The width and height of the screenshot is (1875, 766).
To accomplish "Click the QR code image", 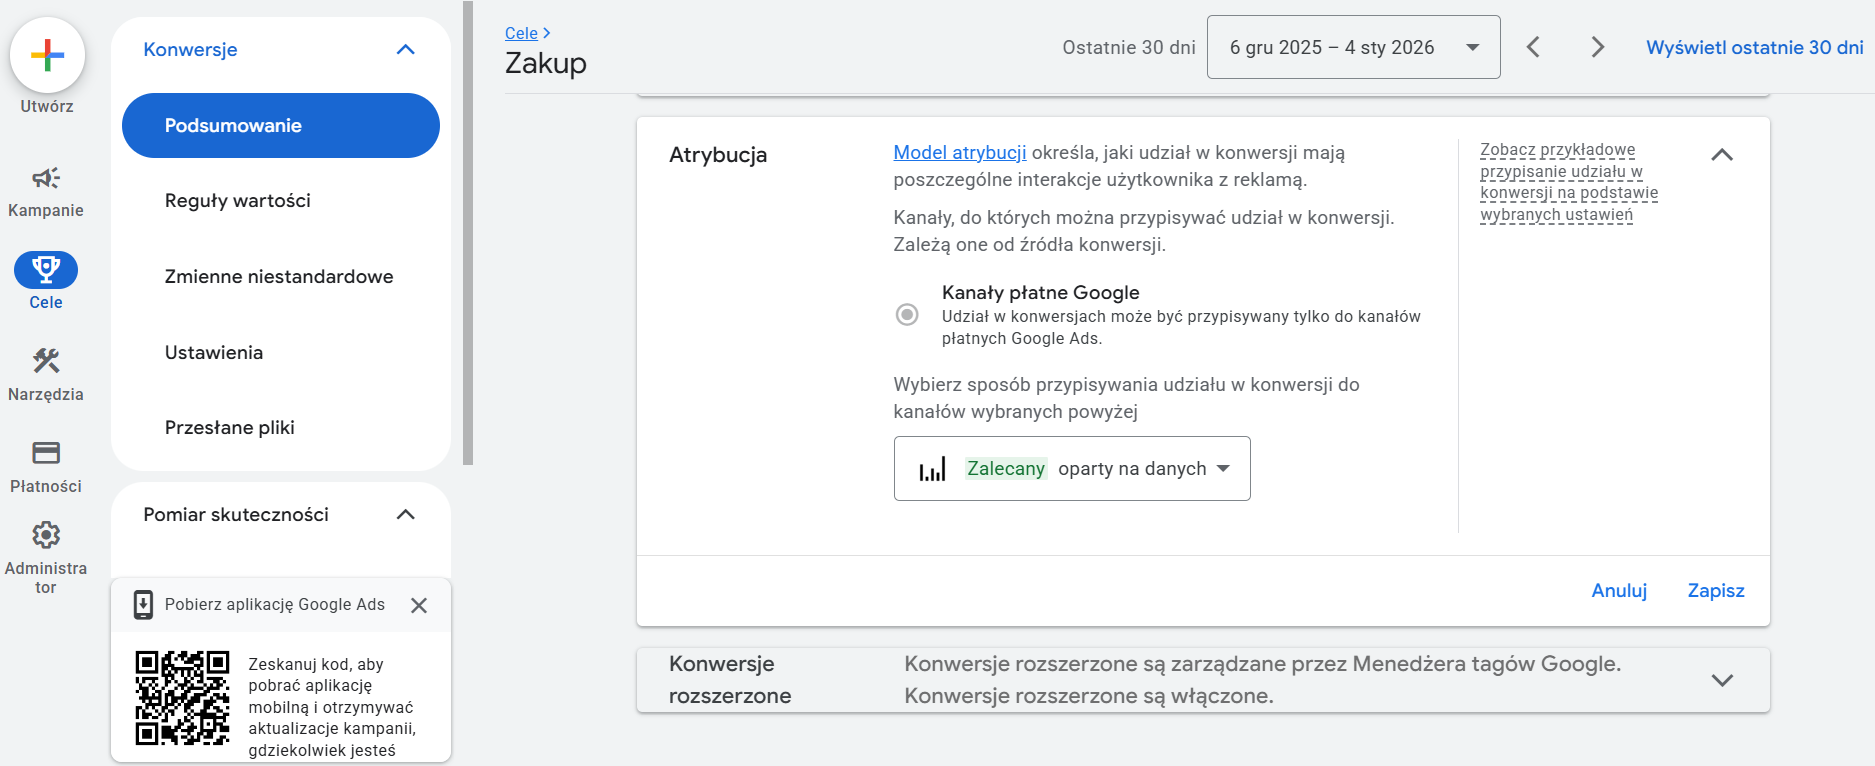I will pyautogui.click(x=182, y=698).
